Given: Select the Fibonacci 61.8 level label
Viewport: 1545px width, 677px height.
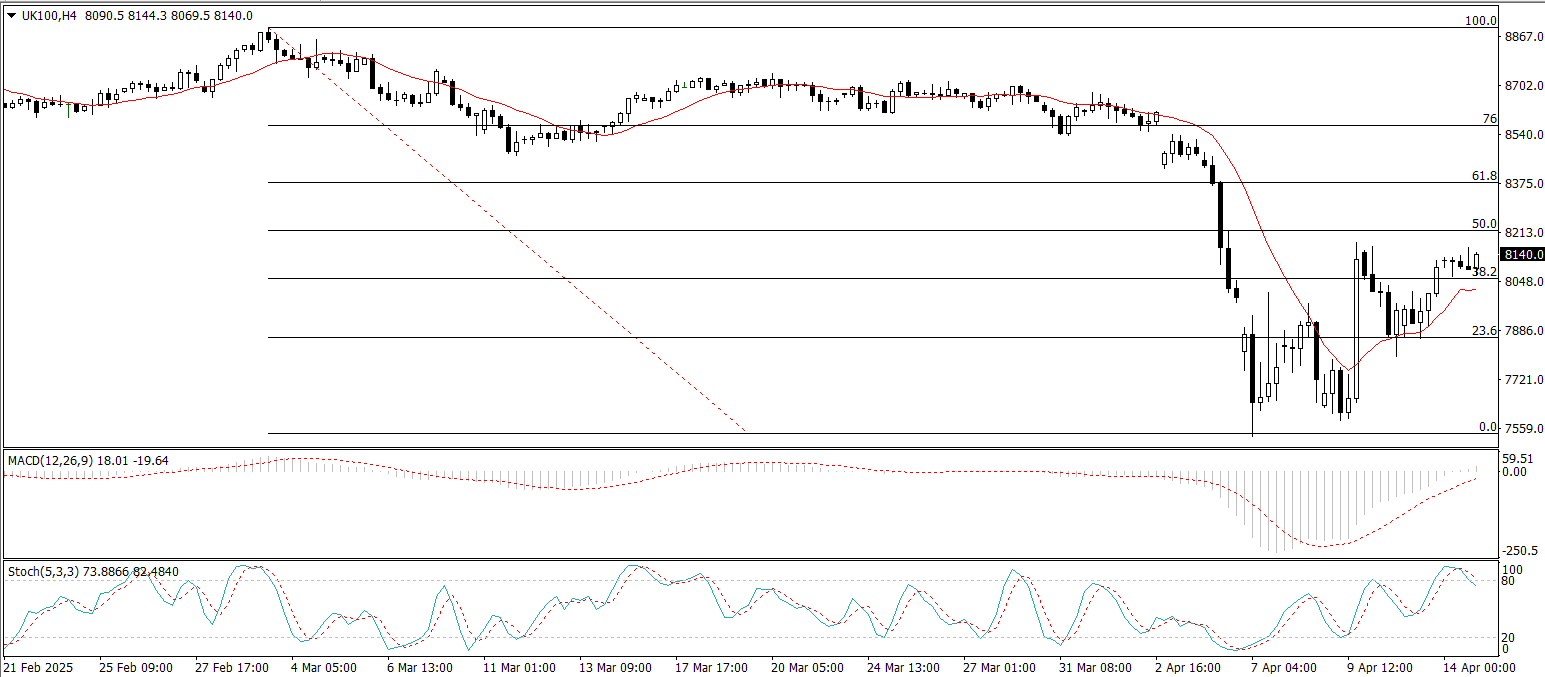Looking at the screenshot, I should point(1484,175).
